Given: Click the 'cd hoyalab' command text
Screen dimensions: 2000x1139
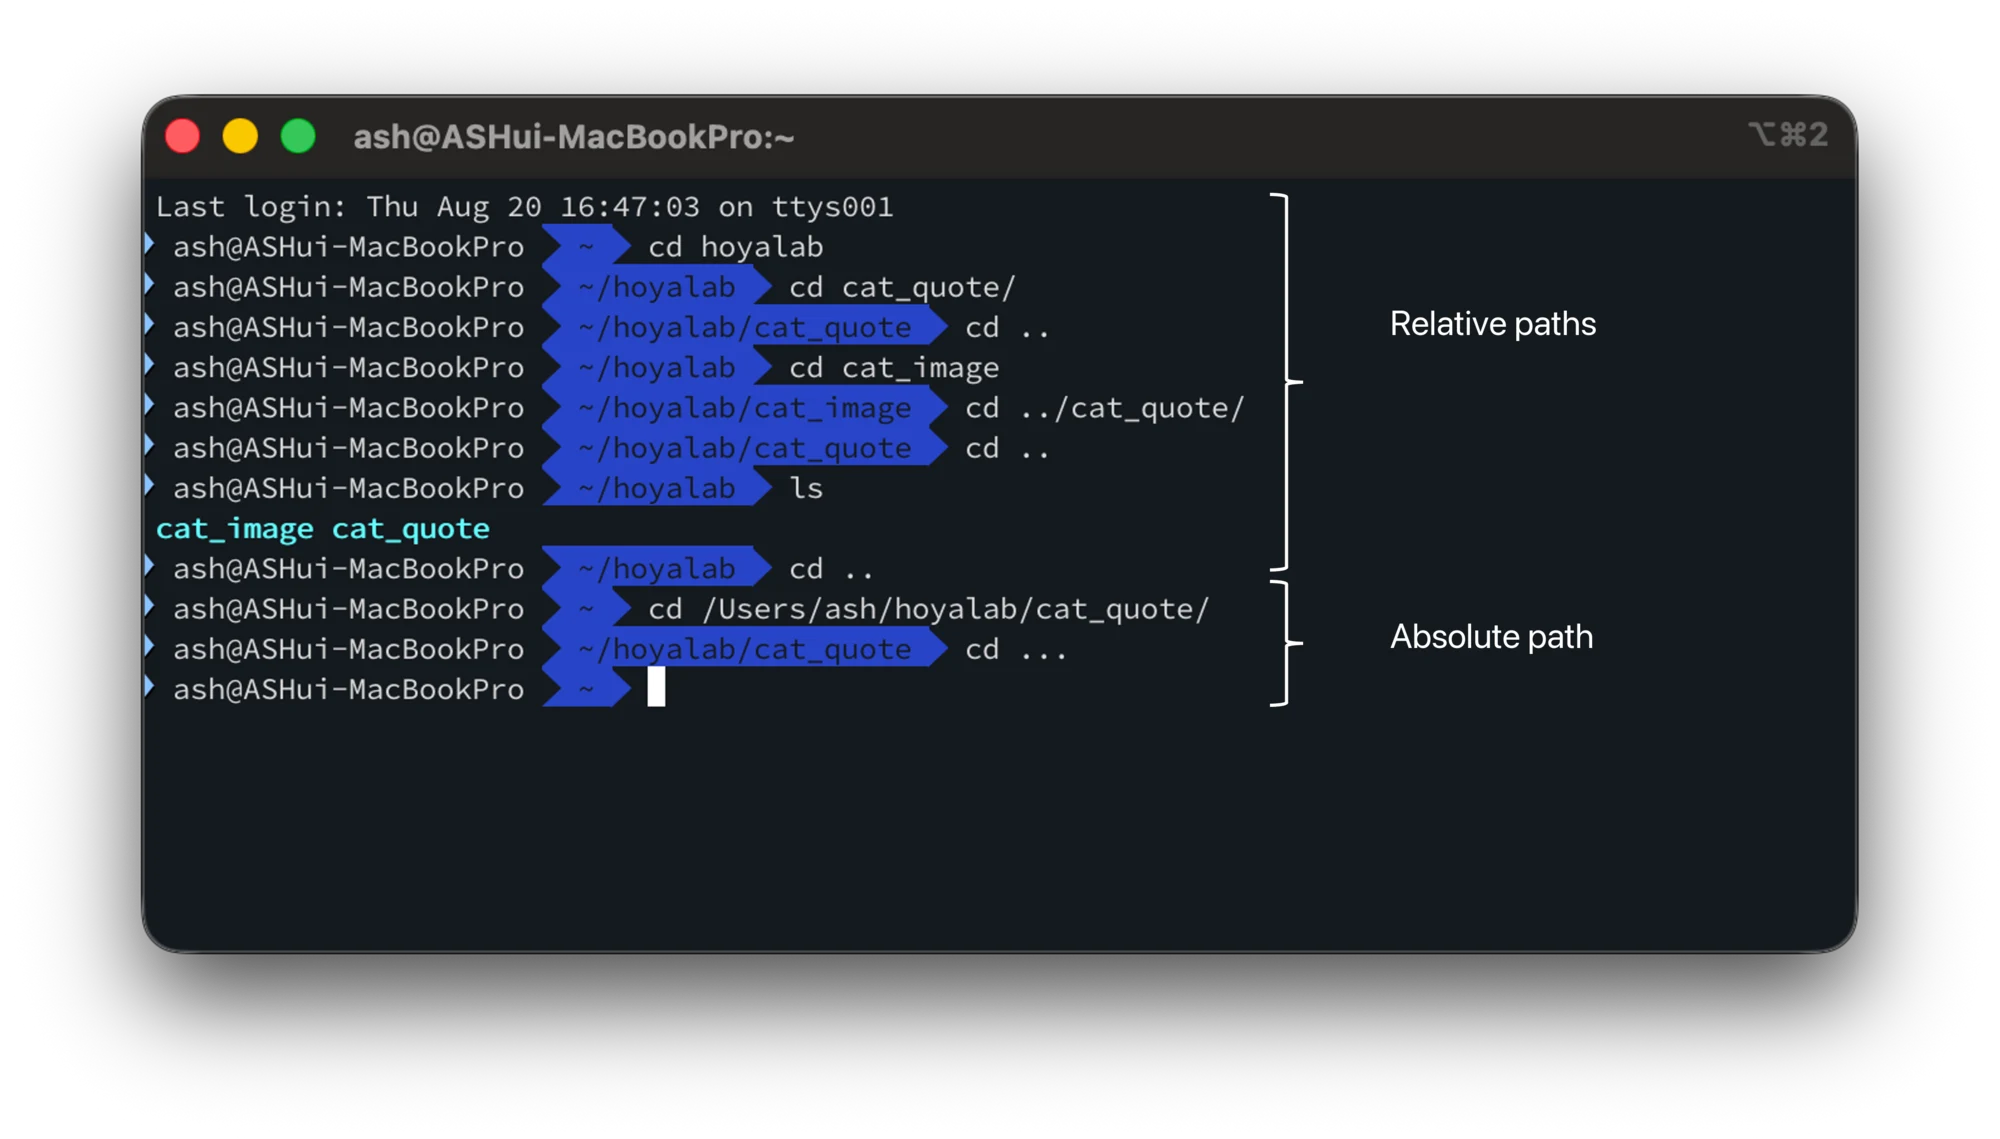Looking at the screenshot, I should coord(736,247).
